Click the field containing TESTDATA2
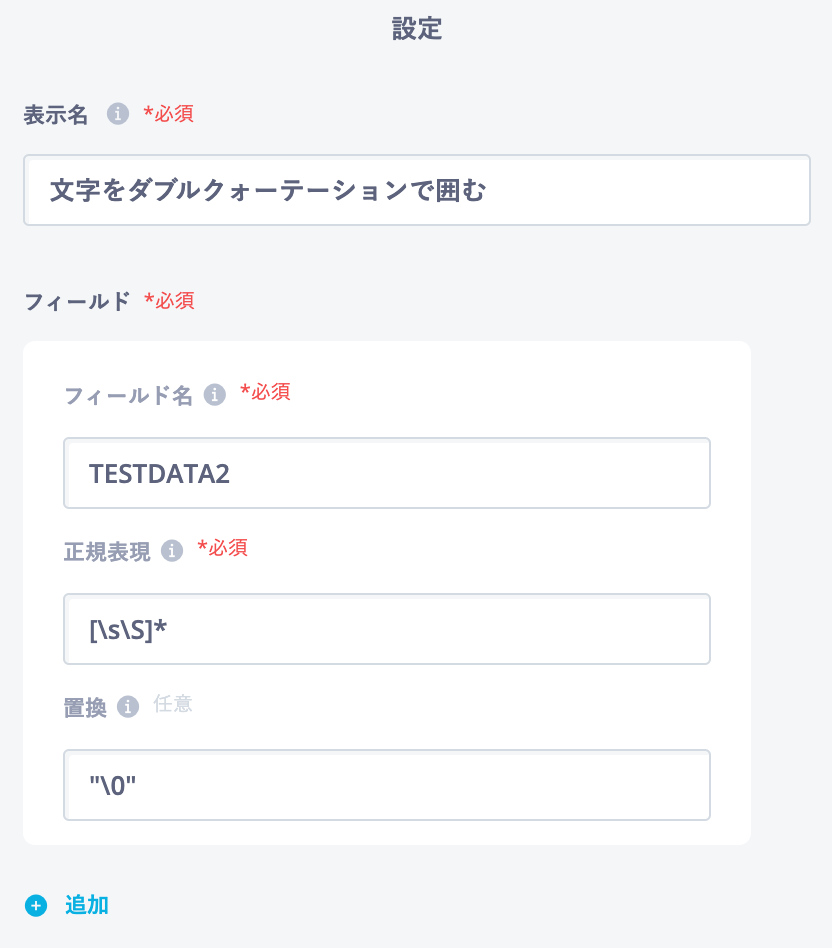 pos(386,473)
